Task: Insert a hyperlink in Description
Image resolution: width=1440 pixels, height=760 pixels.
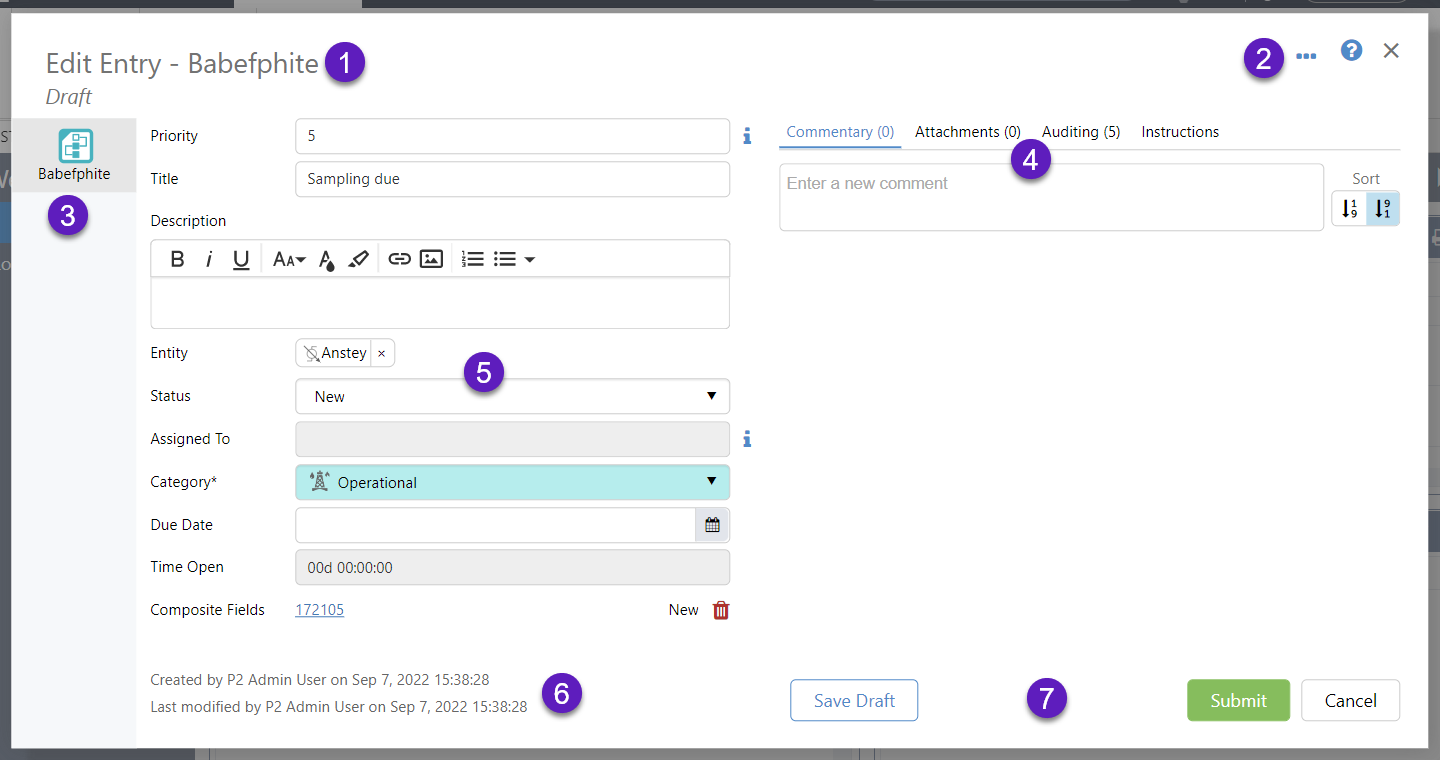Action: click(399, 259)
